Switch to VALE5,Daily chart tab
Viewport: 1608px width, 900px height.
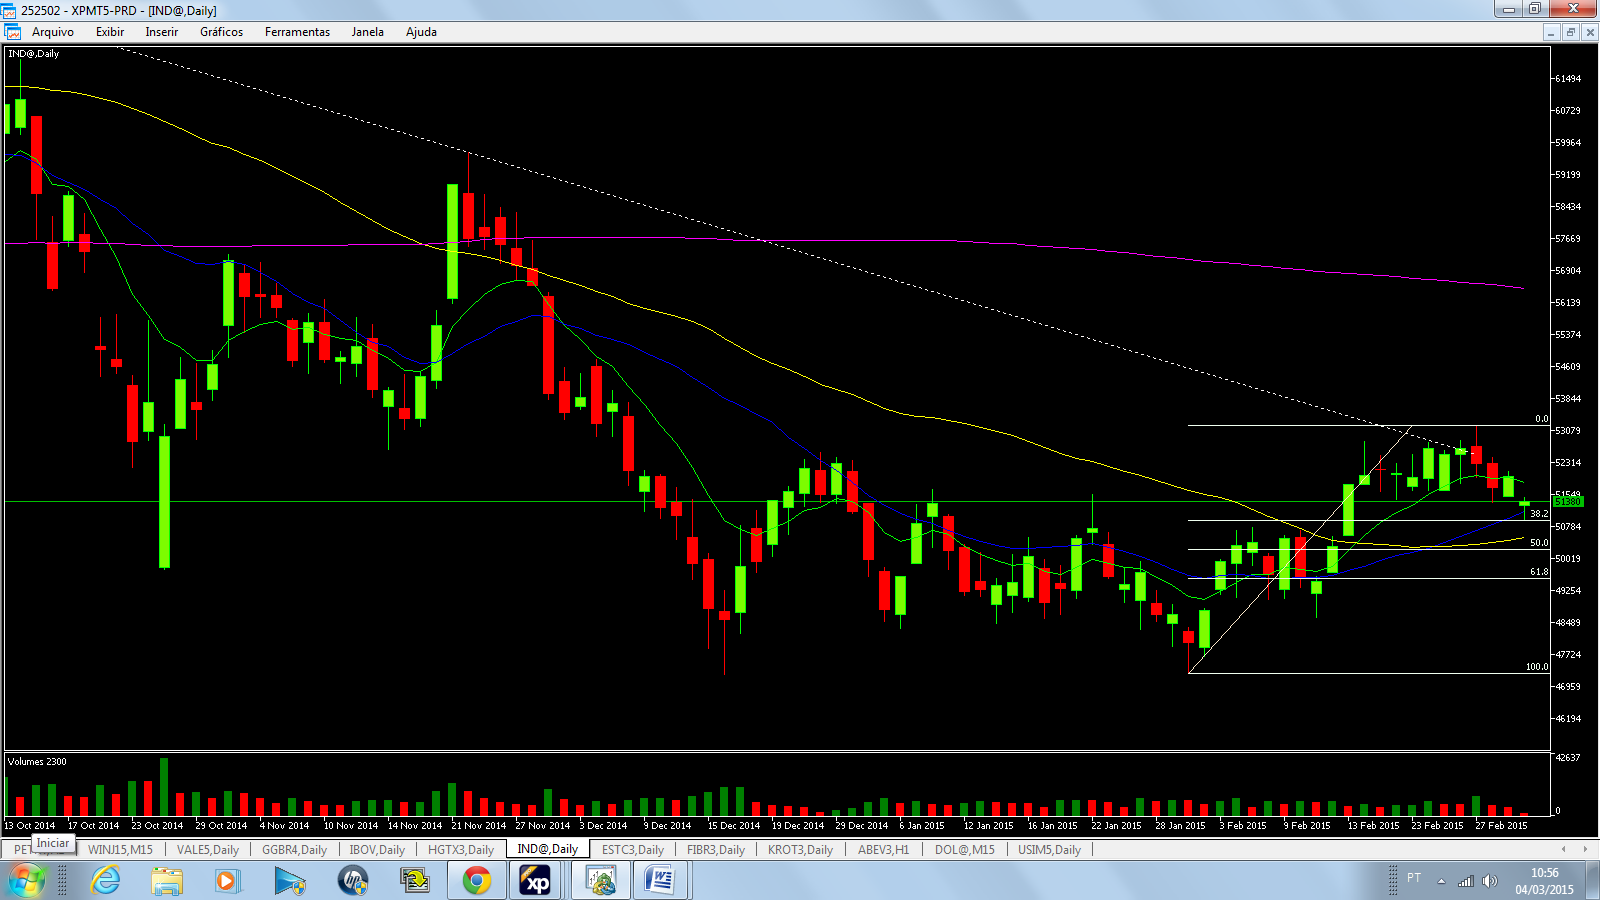(208, 850)
